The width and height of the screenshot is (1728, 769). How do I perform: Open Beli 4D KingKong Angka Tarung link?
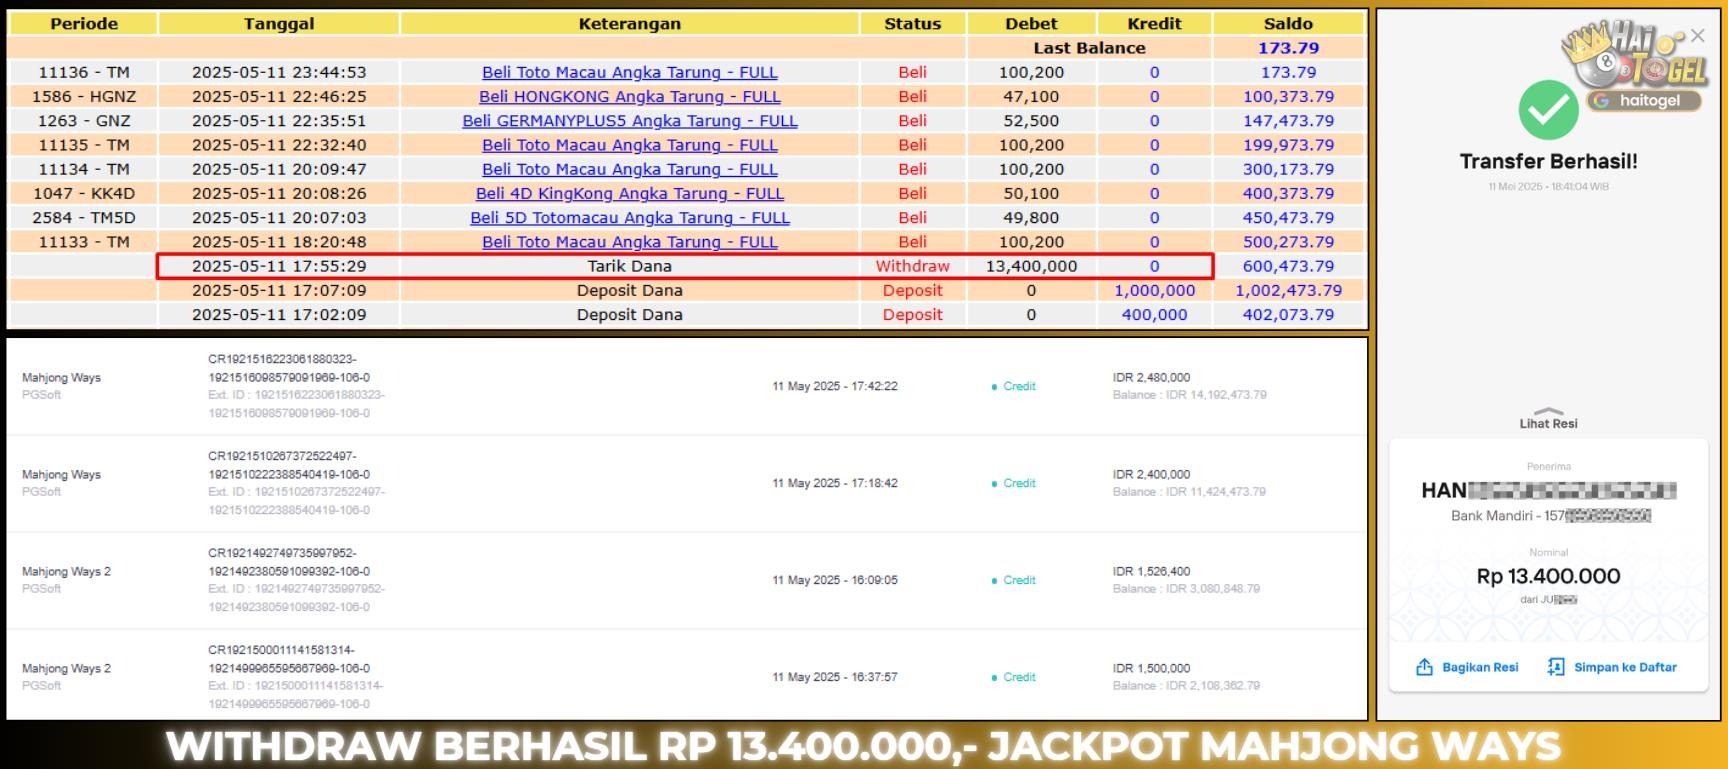pos(629,193)
